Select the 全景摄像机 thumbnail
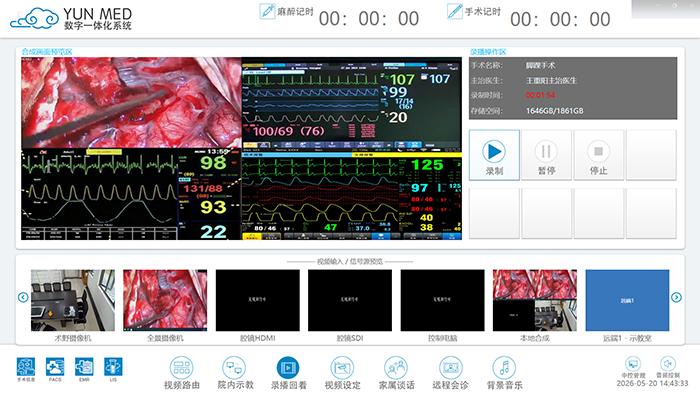This screenshot has width=700, height=394. [x=165, y=300]
